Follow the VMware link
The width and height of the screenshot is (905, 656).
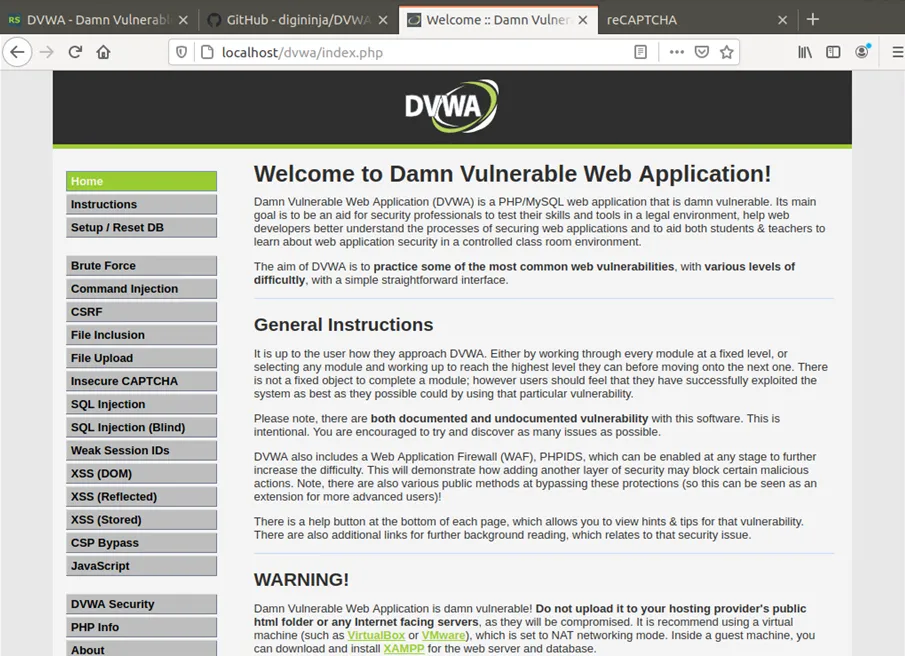tap(443, 635)
